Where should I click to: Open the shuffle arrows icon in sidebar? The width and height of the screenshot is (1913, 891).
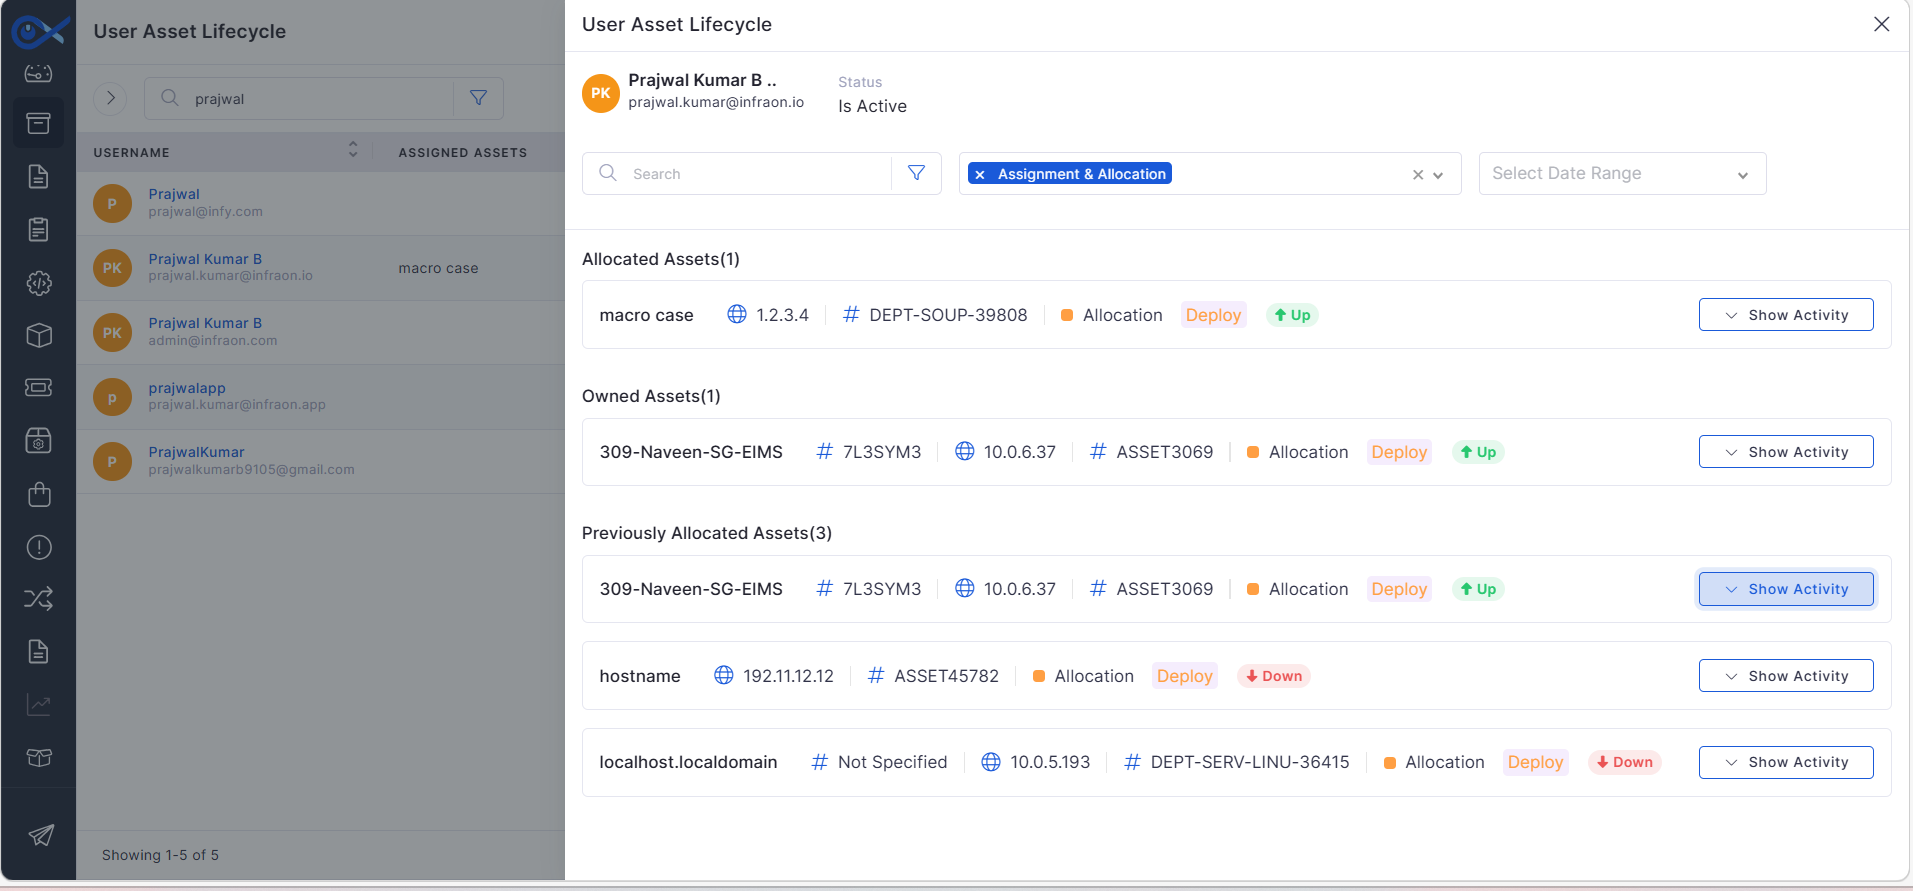38,599
